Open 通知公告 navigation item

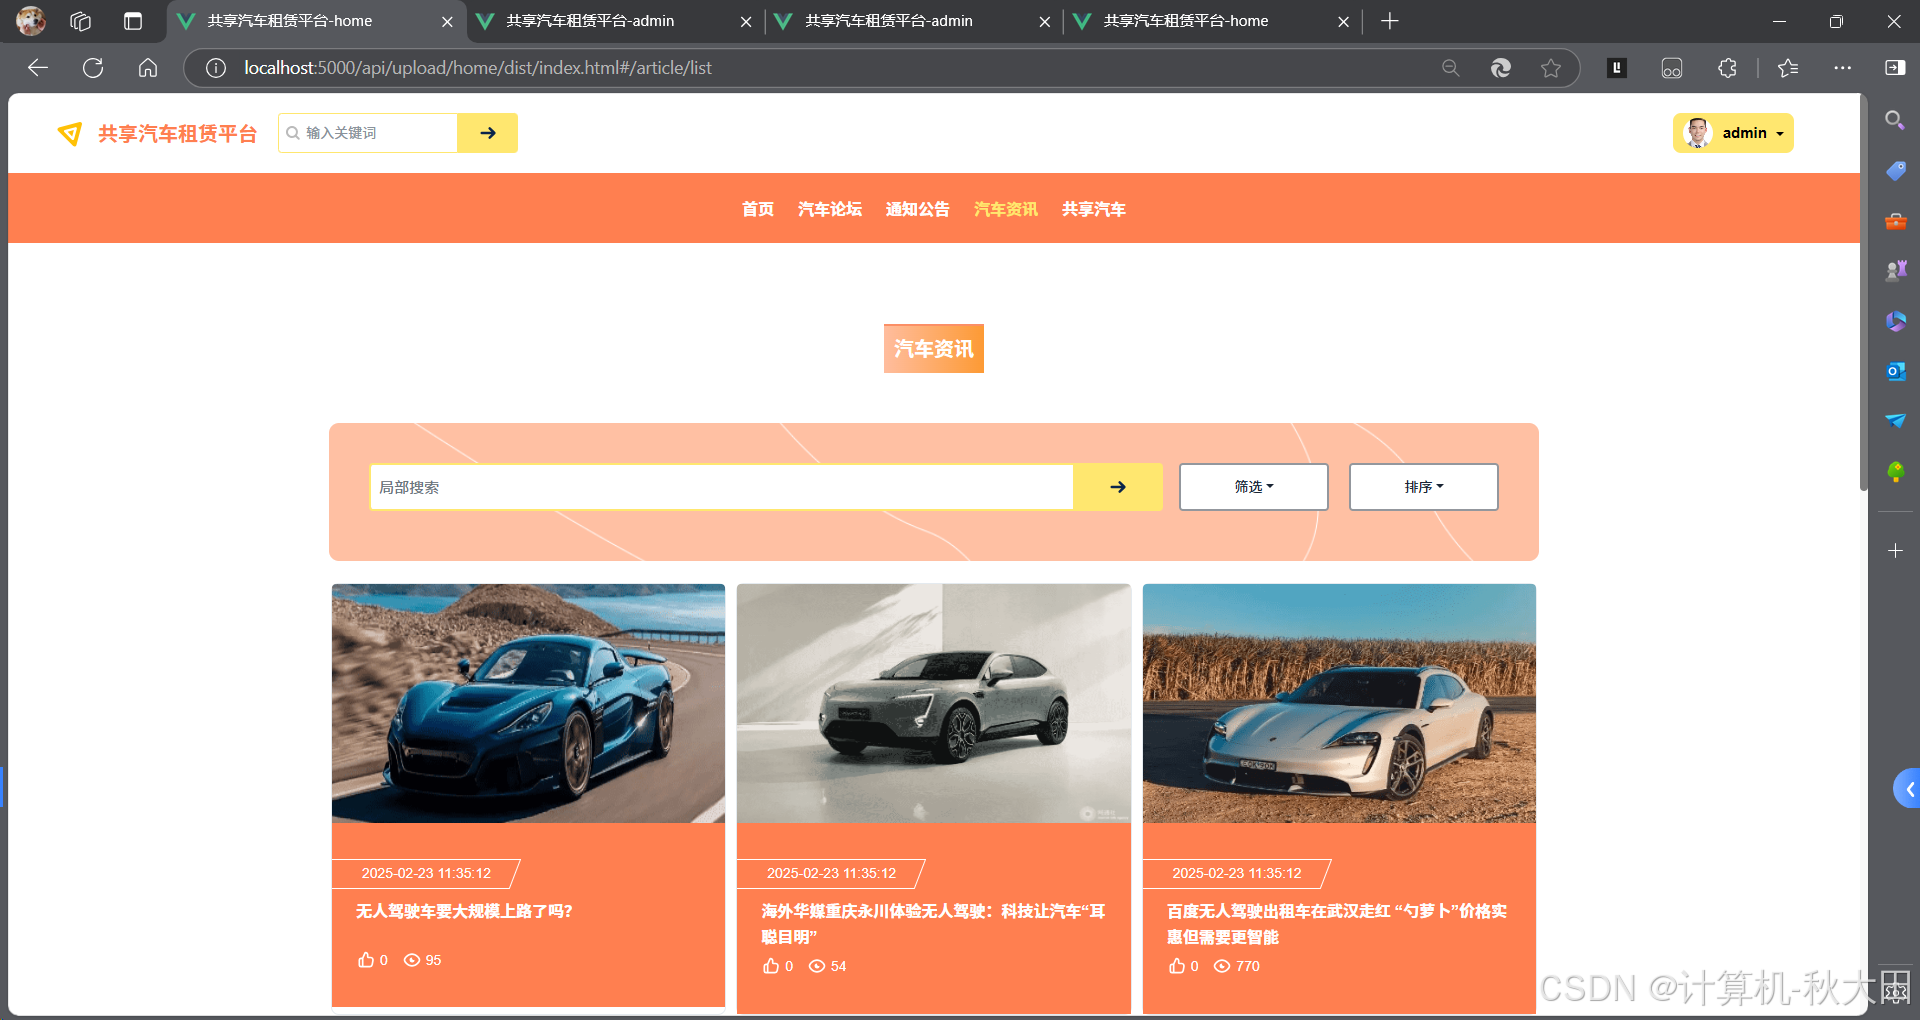point(918,209)
